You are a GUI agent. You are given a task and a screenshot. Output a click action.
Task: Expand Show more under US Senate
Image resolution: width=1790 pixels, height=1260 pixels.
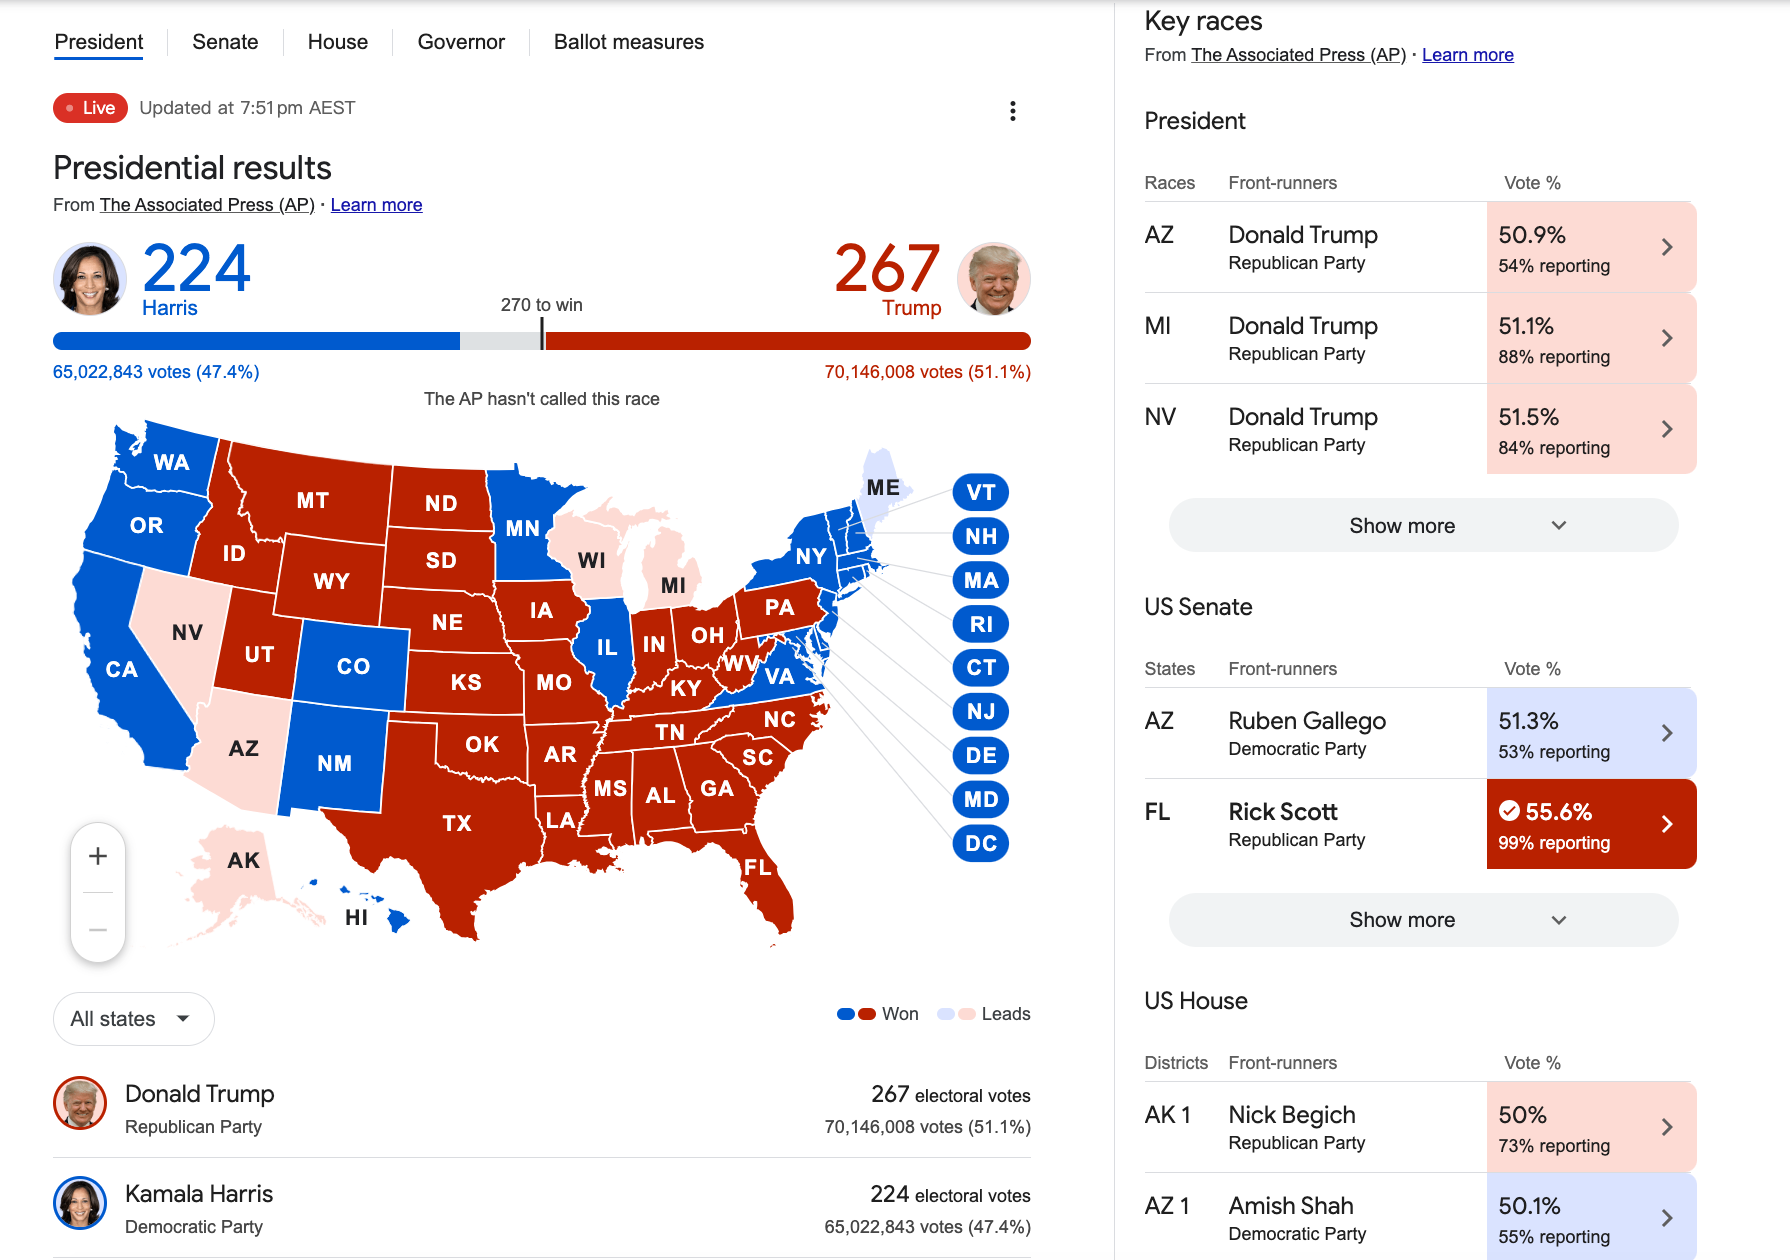pos(1423,919)
